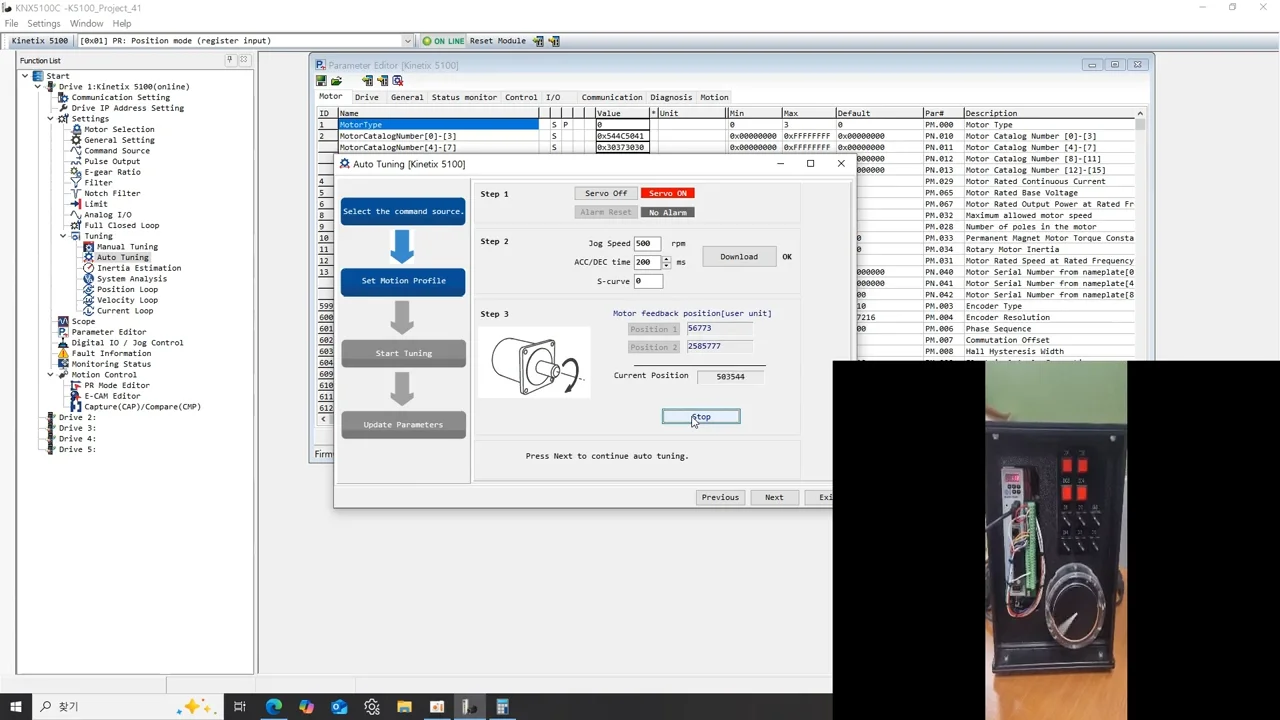Launch Microsoft Edge from the taskbar

[273, 707]
